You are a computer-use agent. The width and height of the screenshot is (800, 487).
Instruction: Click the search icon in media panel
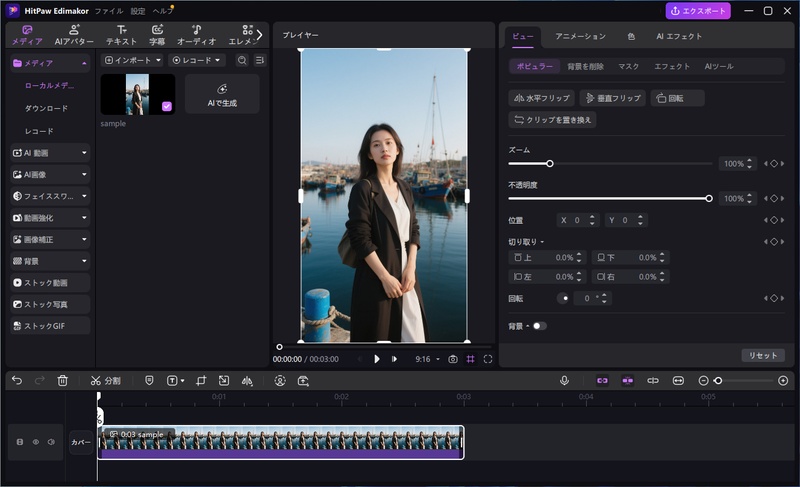tap(242, 60)
